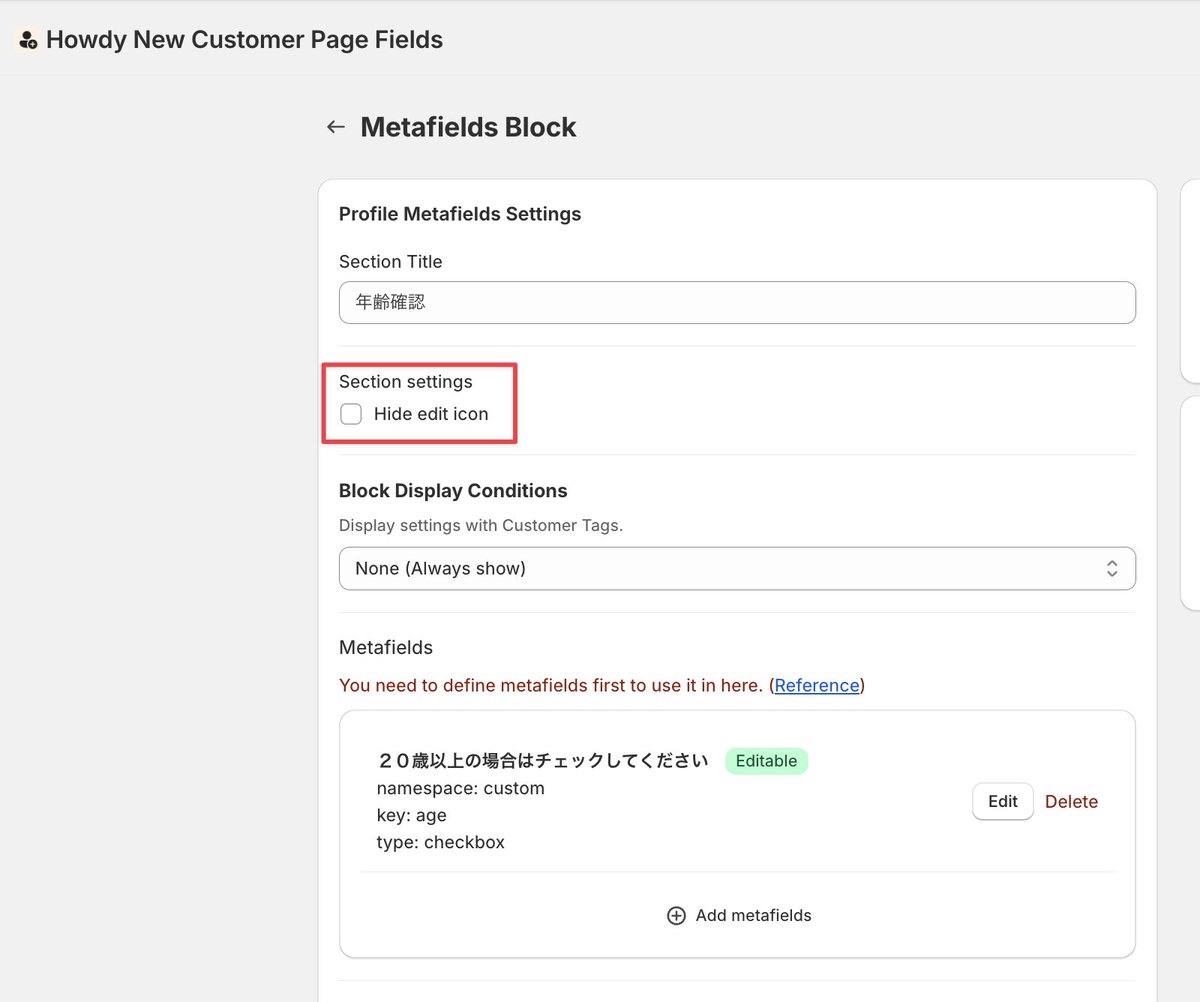Click the 'namespace: custom' text
The width and height of the screenshot is (1200, 1002).
click(460, 788)
